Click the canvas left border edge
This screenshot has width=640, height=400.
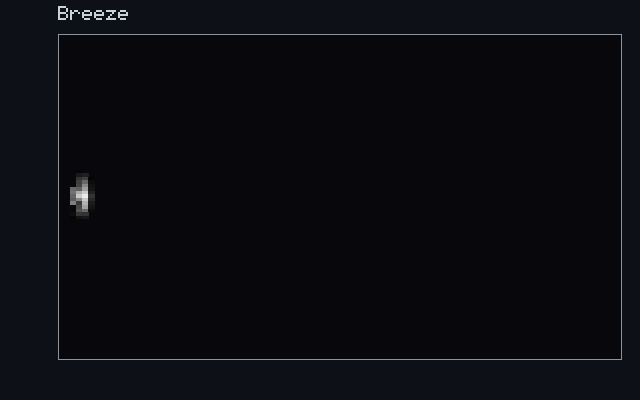click(58, 197)
